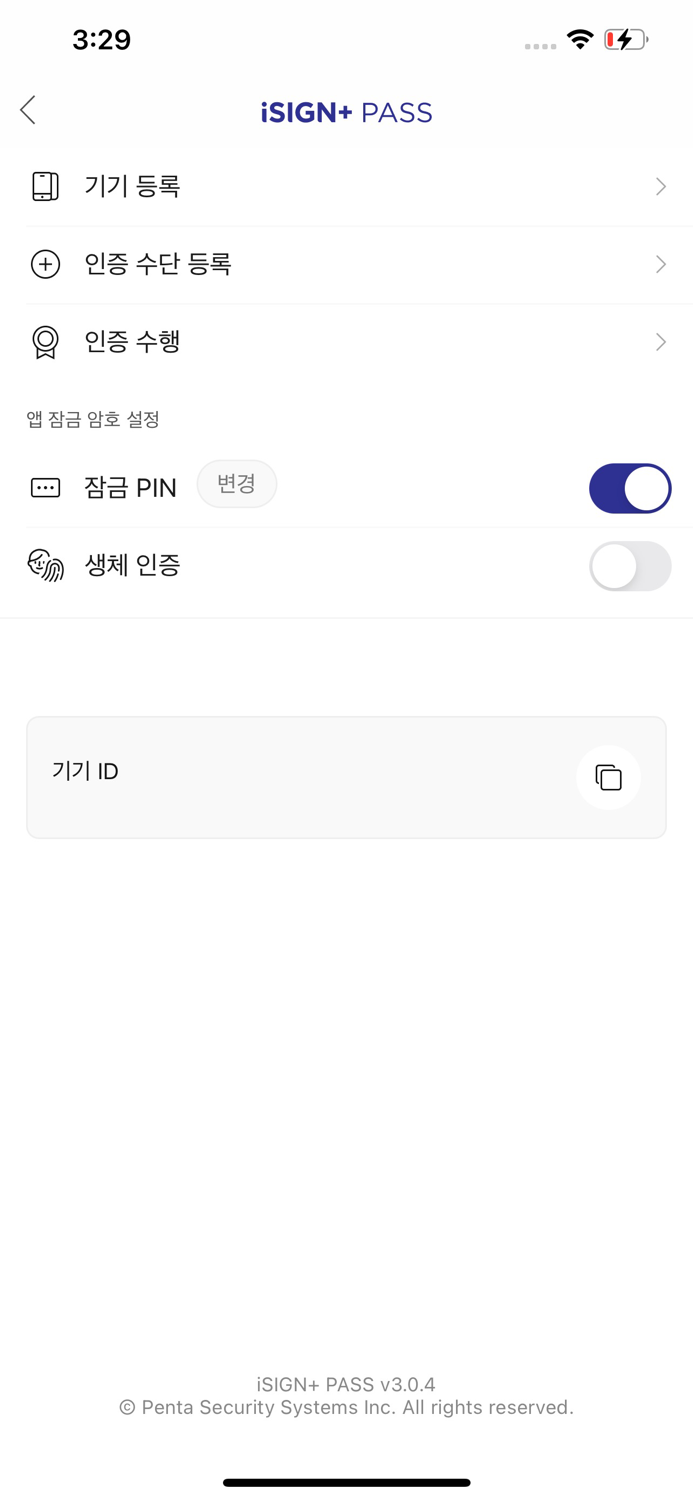This screenshot has height=1500, width=693.
Task: Copy the 기기 ID using the copy icon
Action: (x=608, y=777)
